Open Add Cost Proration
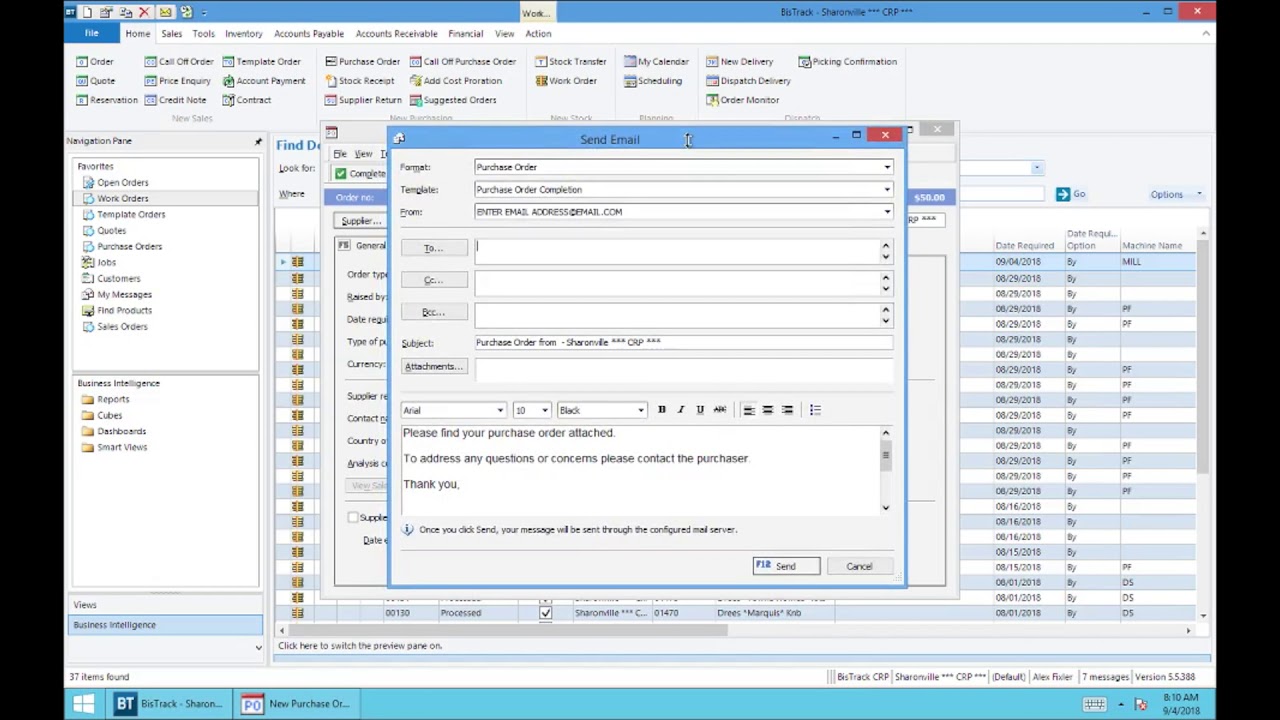The image size is (1280, 720). [x=455, y=81]
